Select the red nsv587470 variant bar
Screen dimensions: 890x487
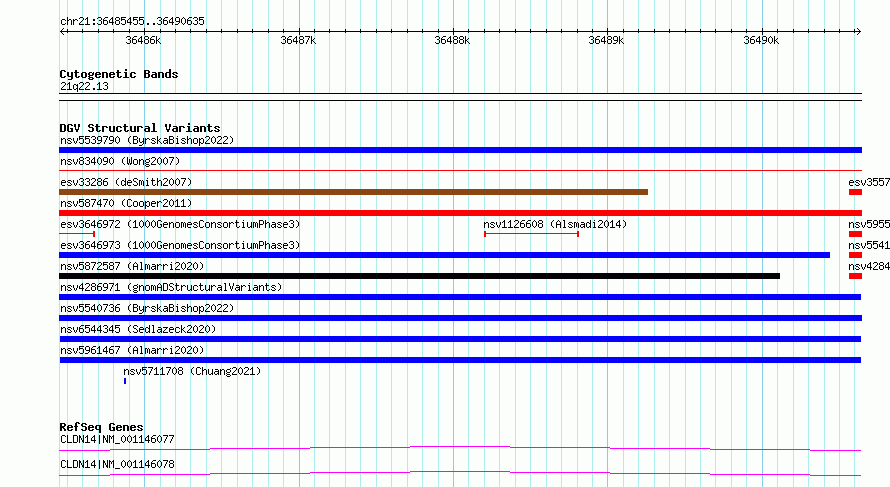tap(460, 213)
